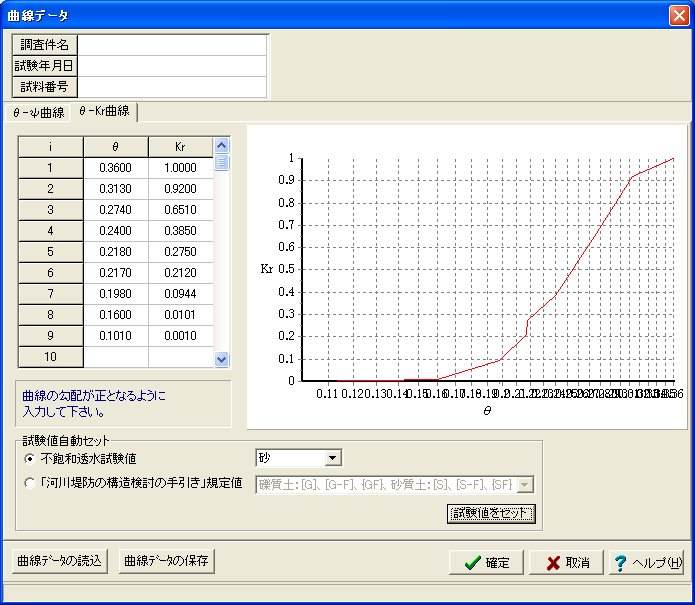Select the Kr cell value 0.0944

(180, 294)
